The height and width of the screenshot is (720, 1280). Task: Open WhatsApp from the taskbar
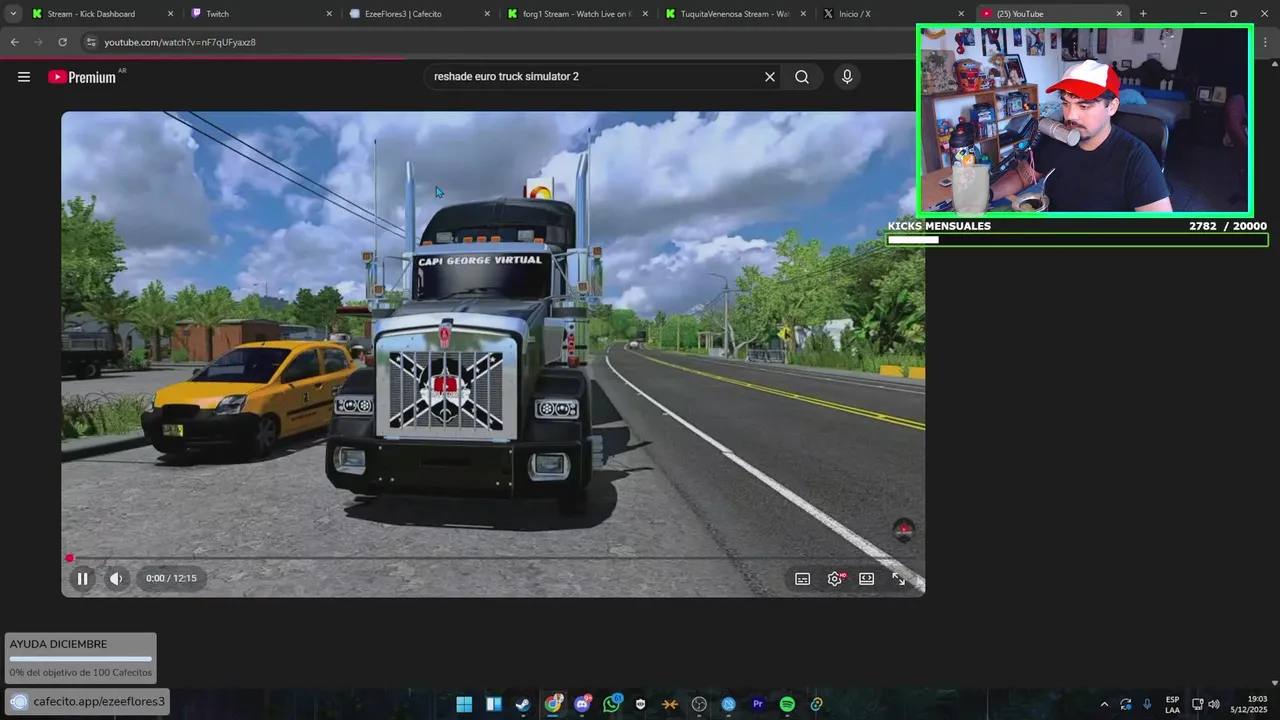(x=611, y=704)
